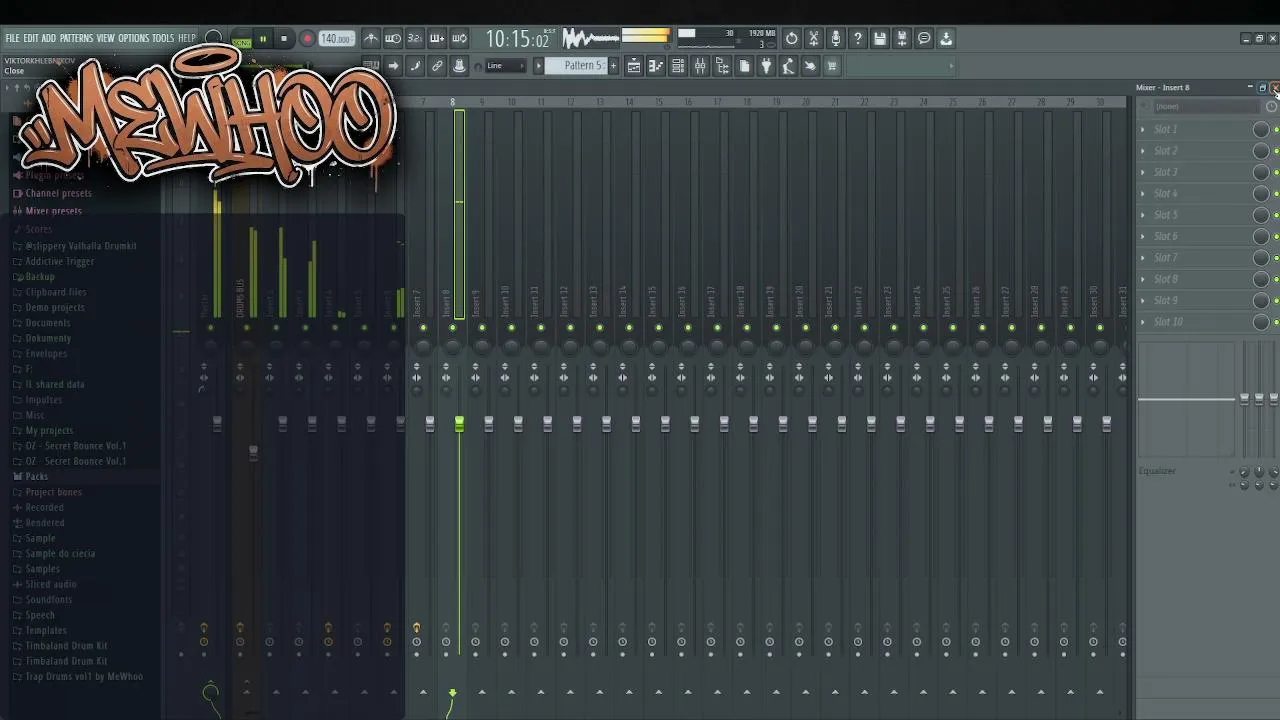Click the microphone one-click recording icon
Image resolution: width=1280 pixels, height=720 pixels.
[836, 39]
